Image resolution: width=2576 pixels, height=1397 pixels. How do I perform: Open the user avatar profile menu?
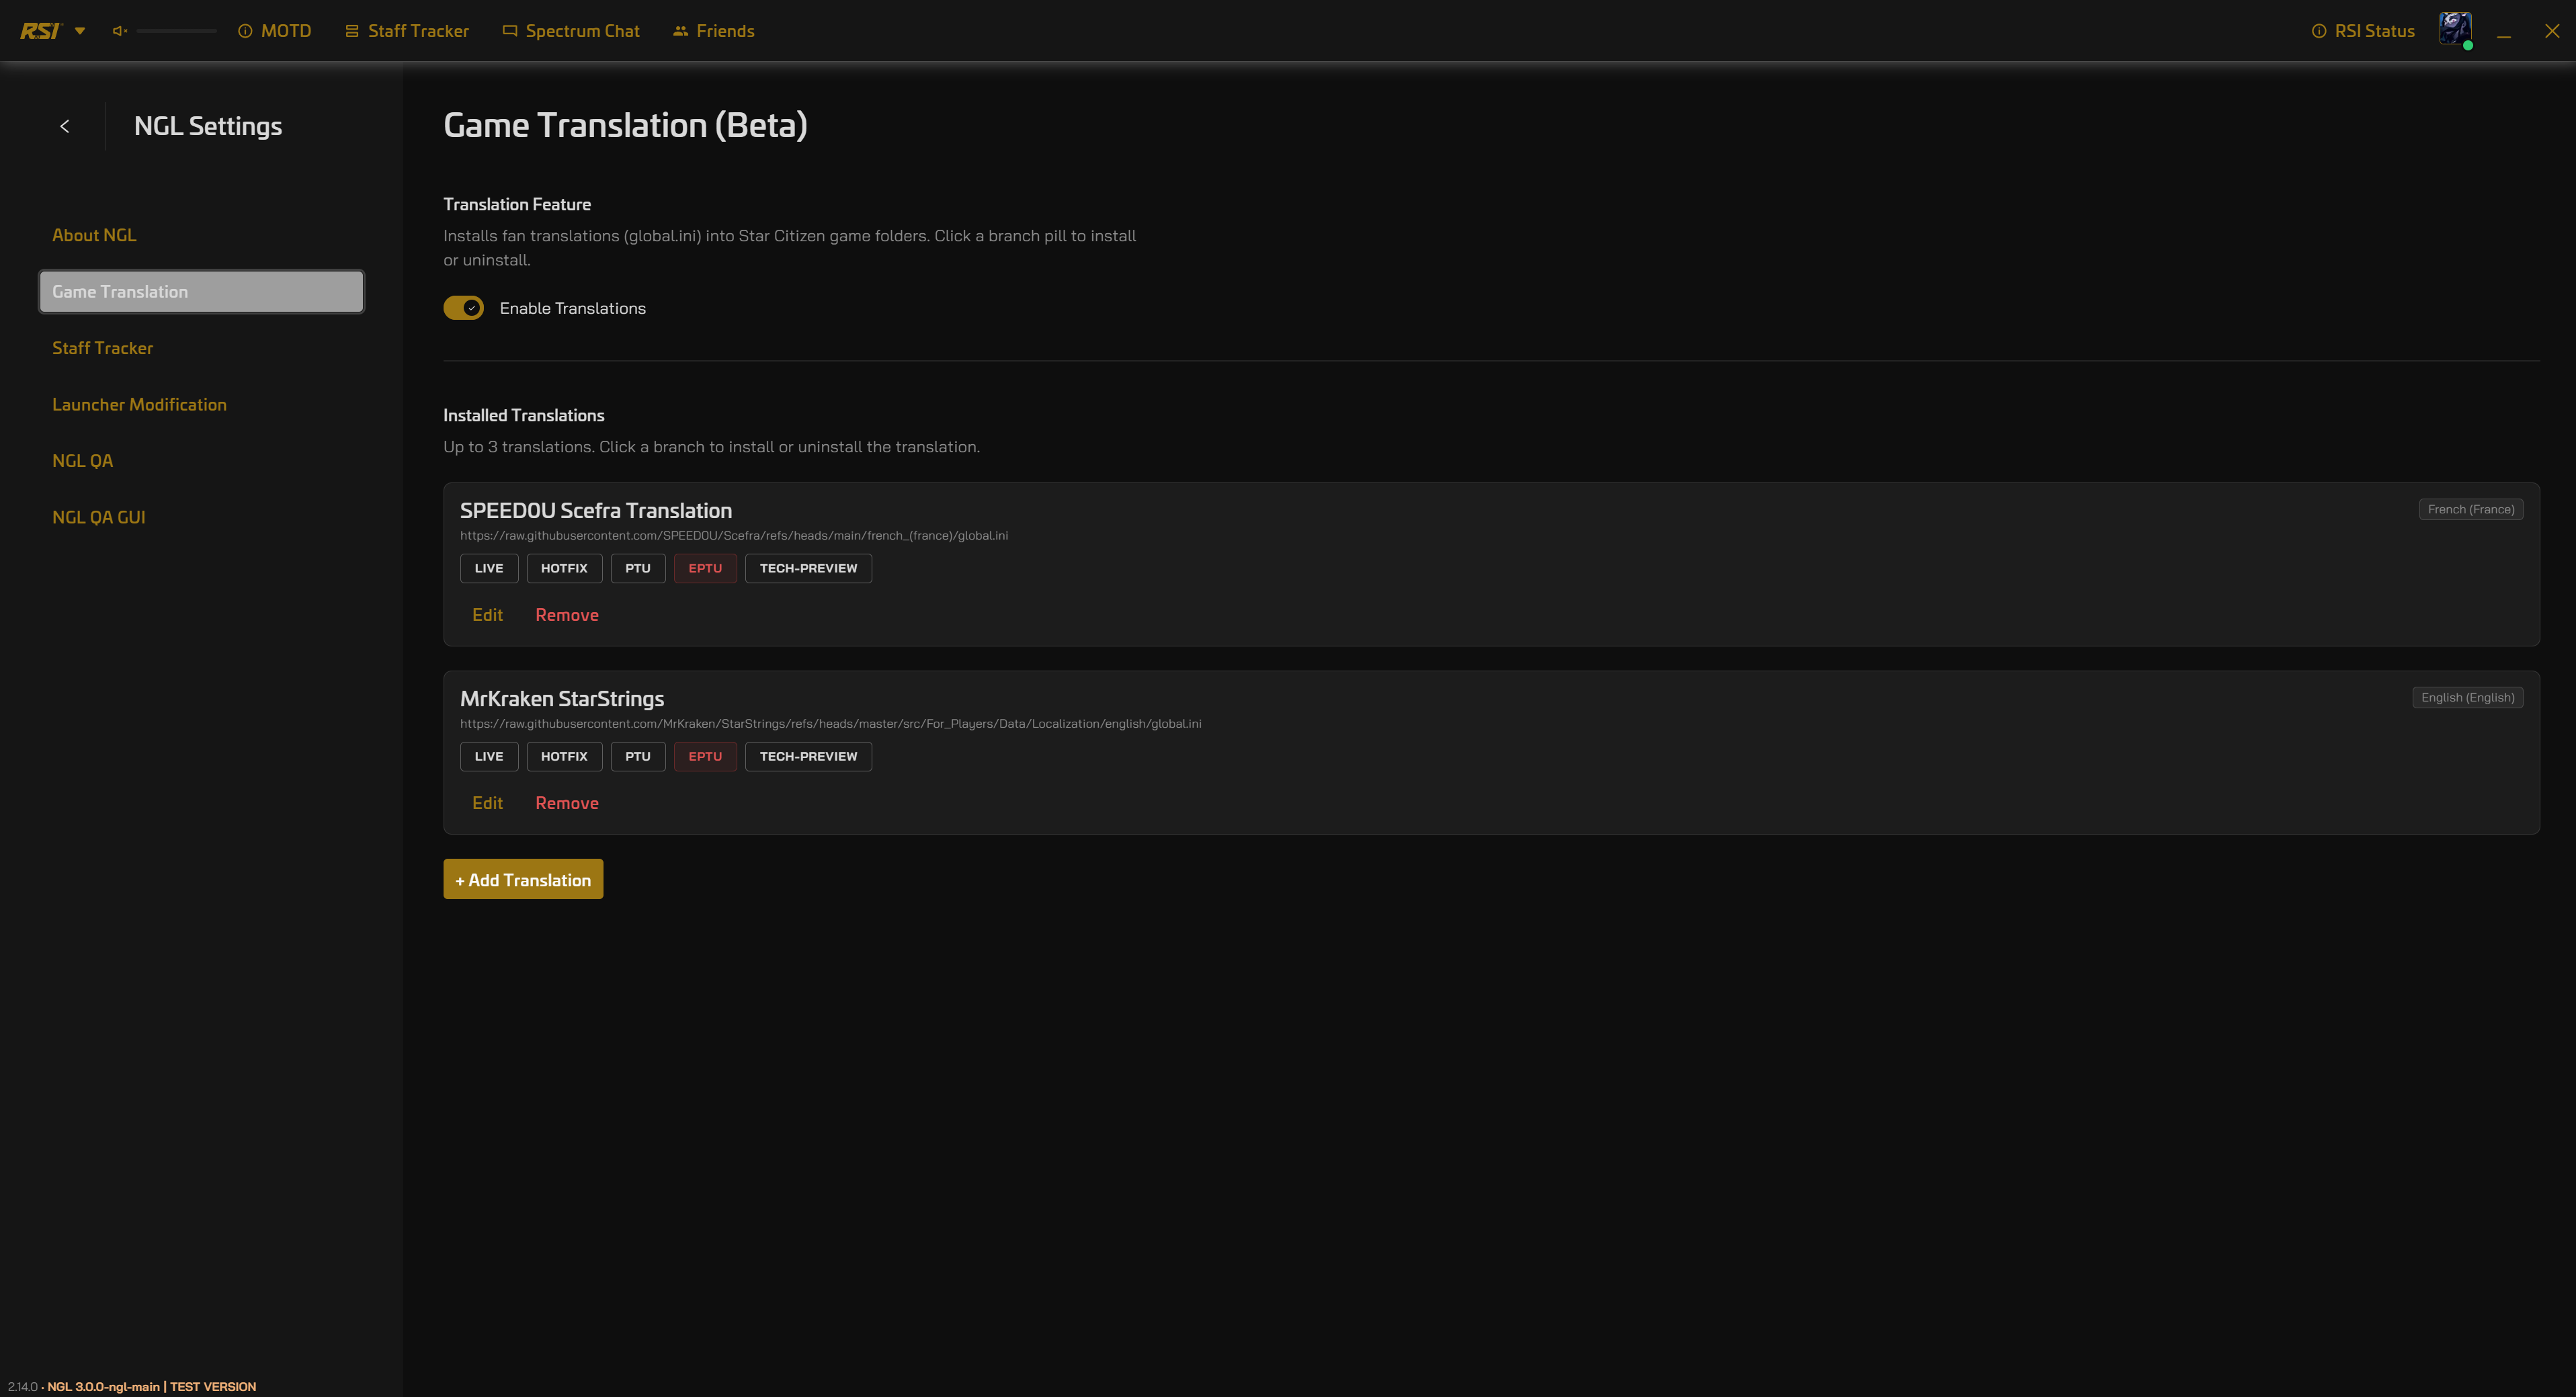(x=2456, y=30)
